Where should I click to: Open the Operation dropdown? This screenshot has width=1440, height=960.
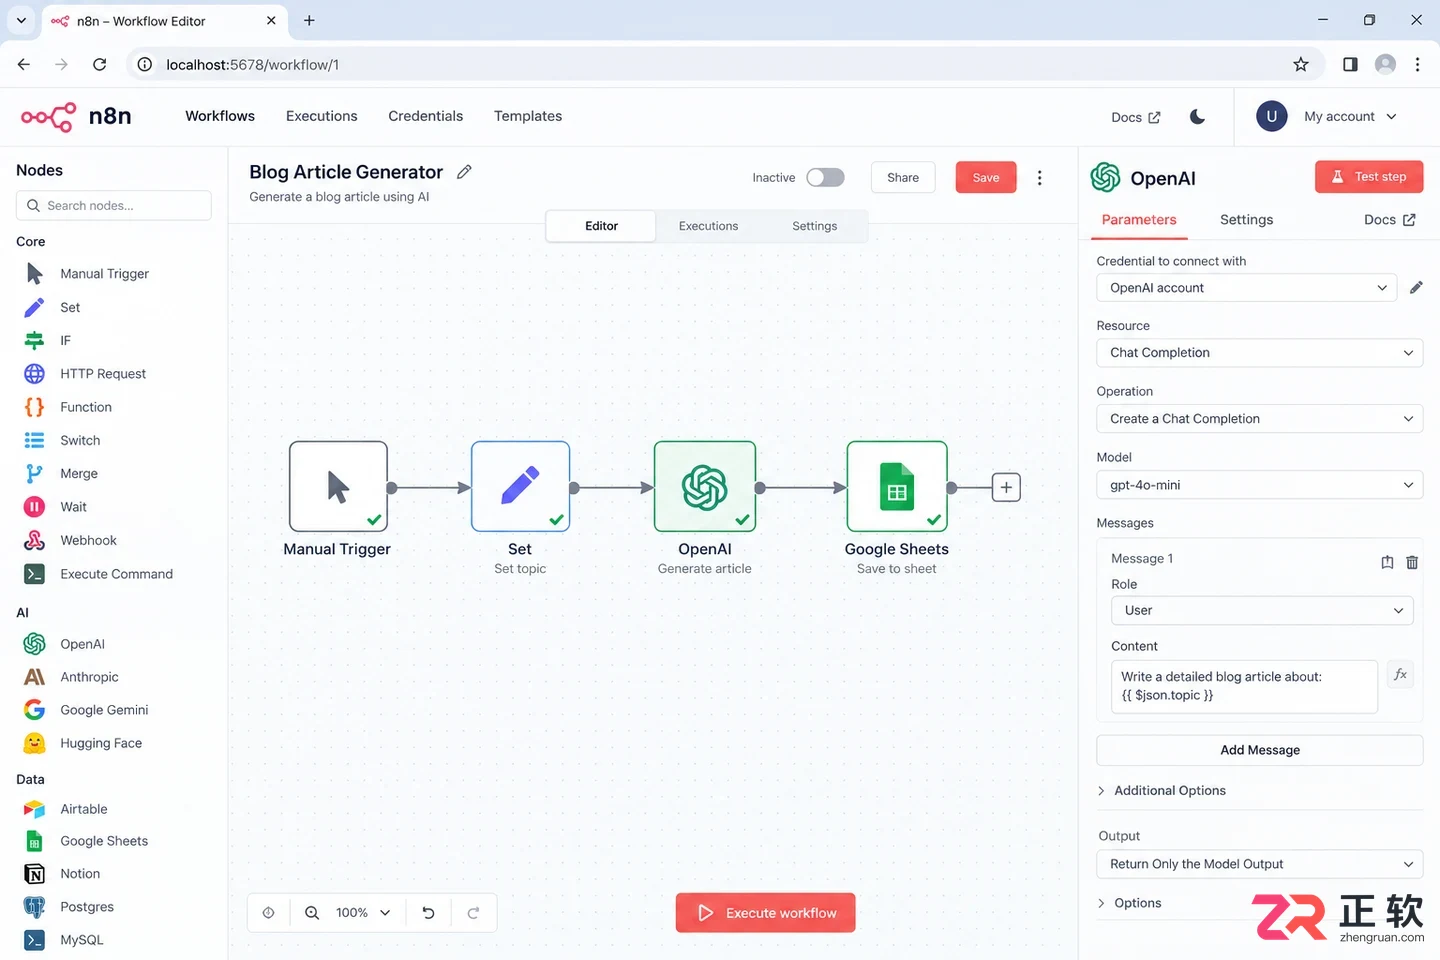1259,419
